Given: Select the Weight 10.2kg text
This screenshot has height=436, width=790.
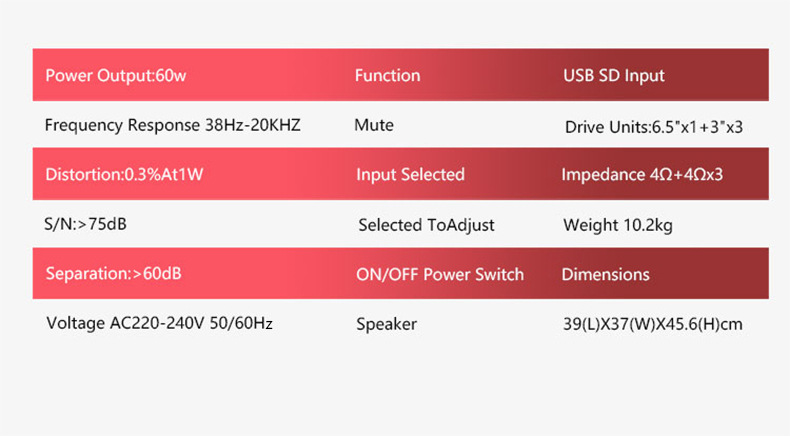Looking at the screenshot, I should click(618, 225).
